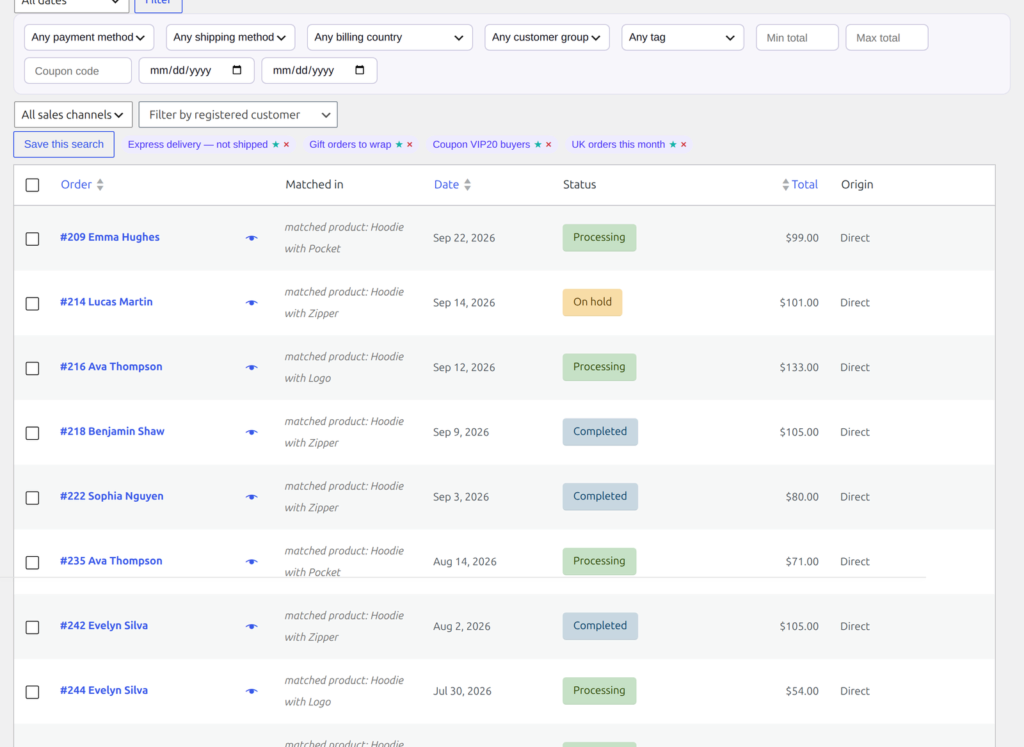Preview order #218 Benjamin Shaw eye icon

[x=251, y=432]
